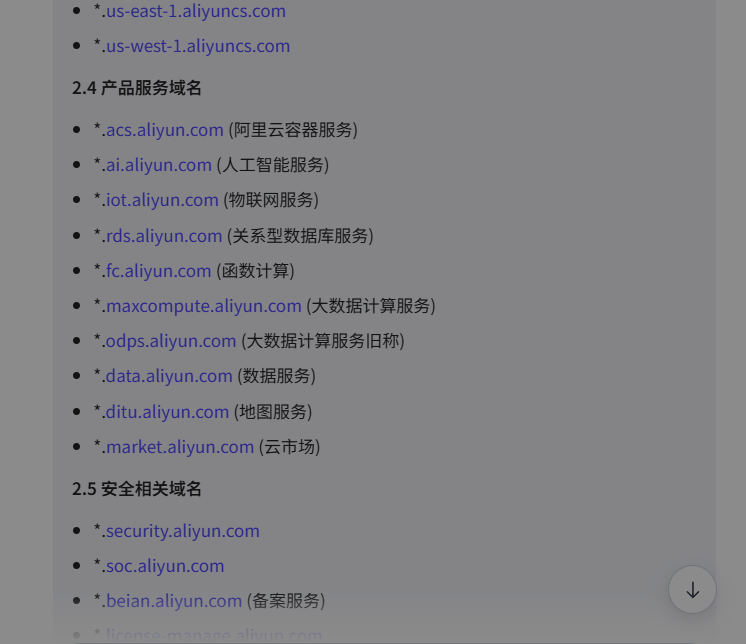This screenshot has height=644, width=746.
Task: Select the heading 2.5 安全相关域名
Action: tap(137, 489)
